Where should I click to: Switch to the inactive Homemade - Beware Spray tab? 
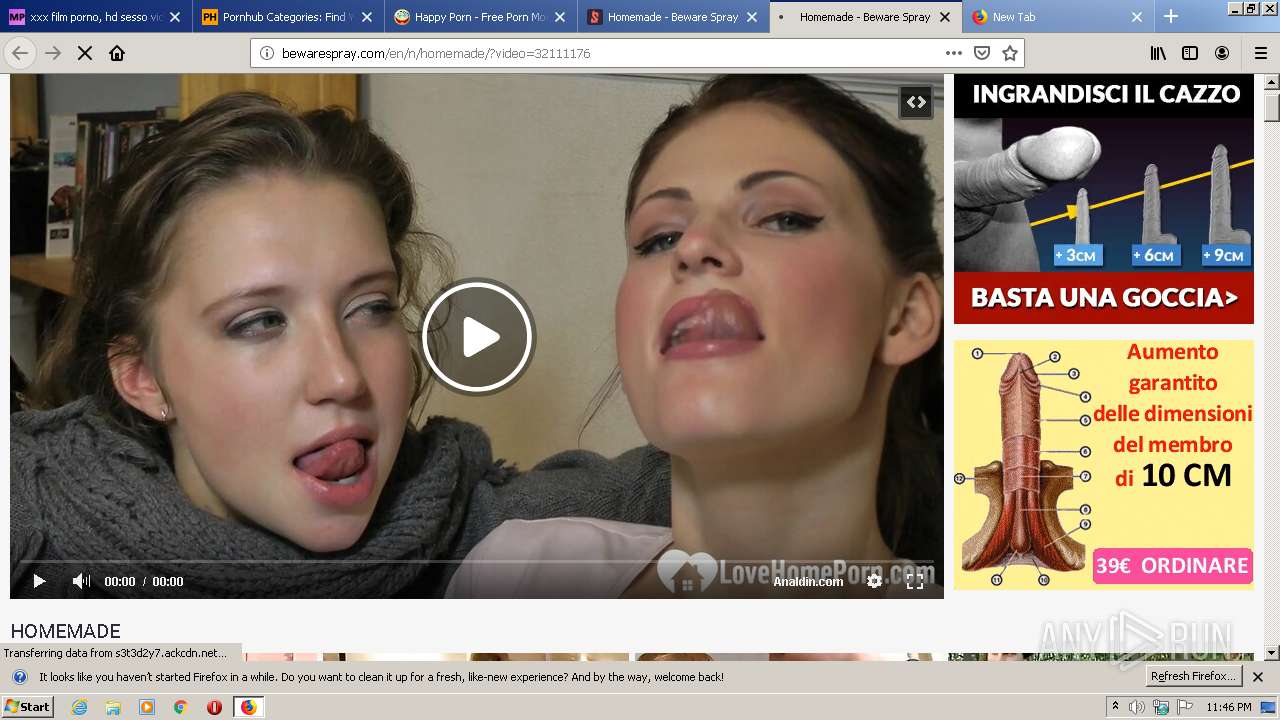673,17
